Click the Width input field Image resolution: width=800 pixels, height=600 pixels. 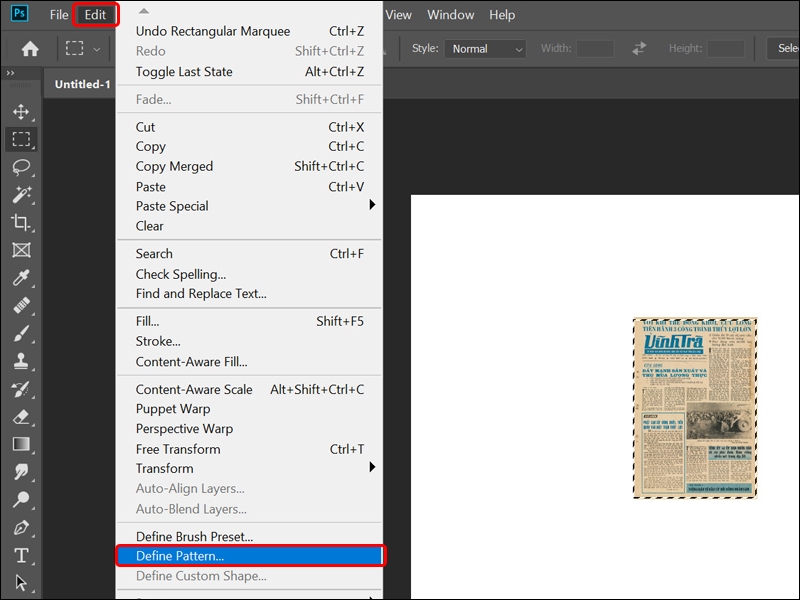coord(595,49)
